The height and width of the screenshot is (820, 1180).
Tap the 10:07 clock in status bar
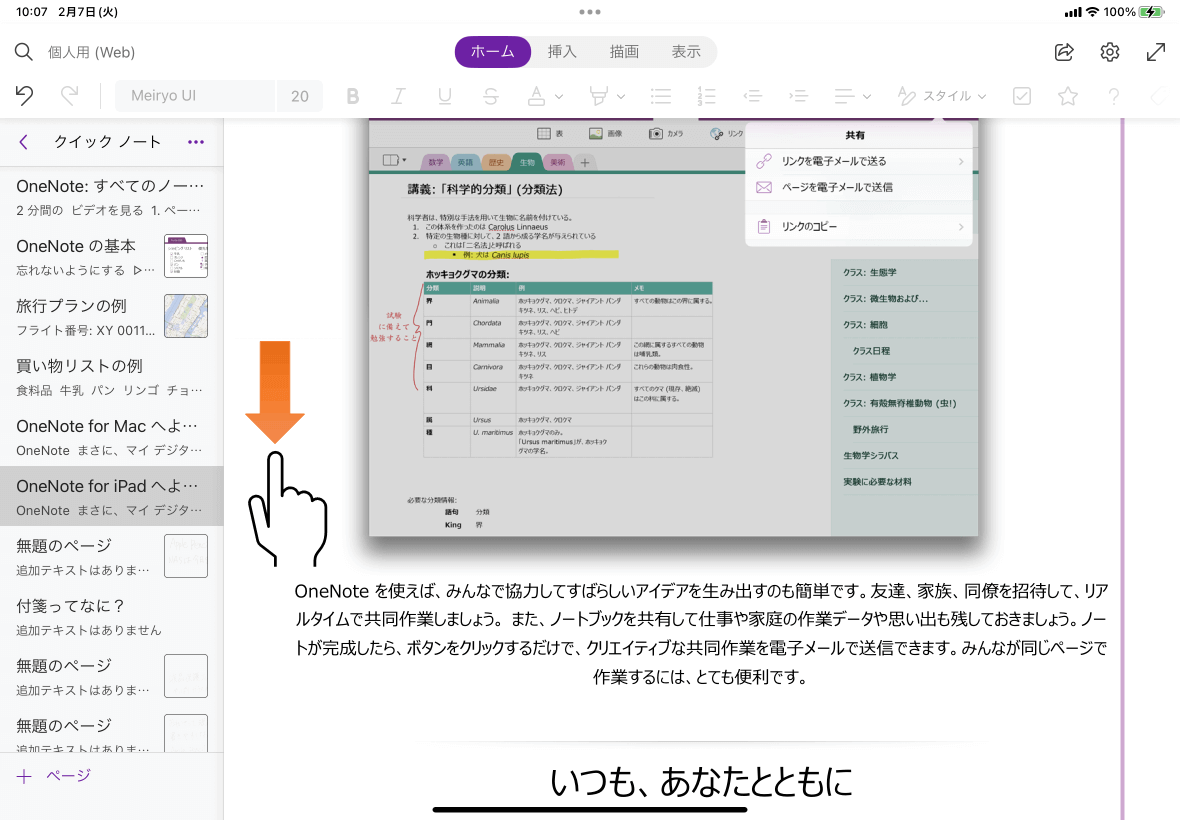[x=32, y=12]
